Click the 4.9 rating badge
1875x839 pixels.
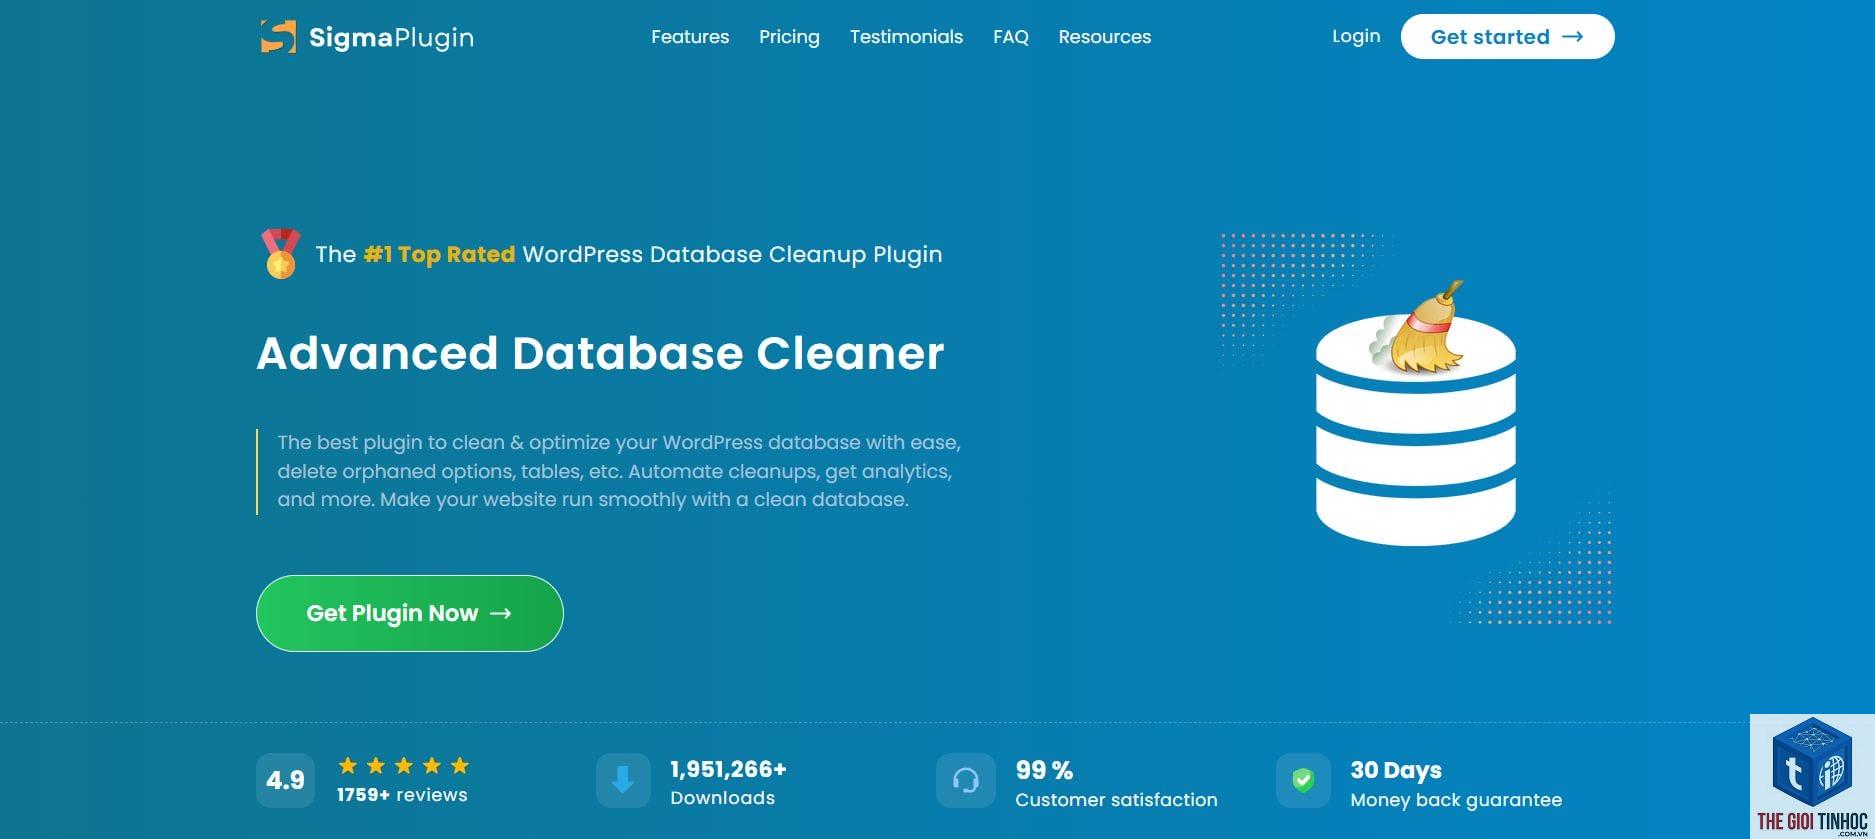click(x=285, y=780)
